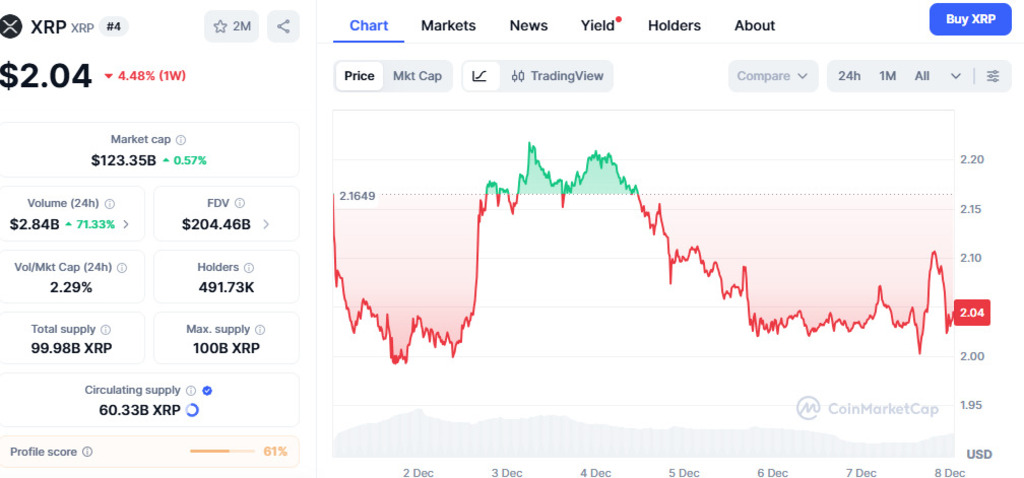Open the Compare dropdown

(x=773, y=76)
